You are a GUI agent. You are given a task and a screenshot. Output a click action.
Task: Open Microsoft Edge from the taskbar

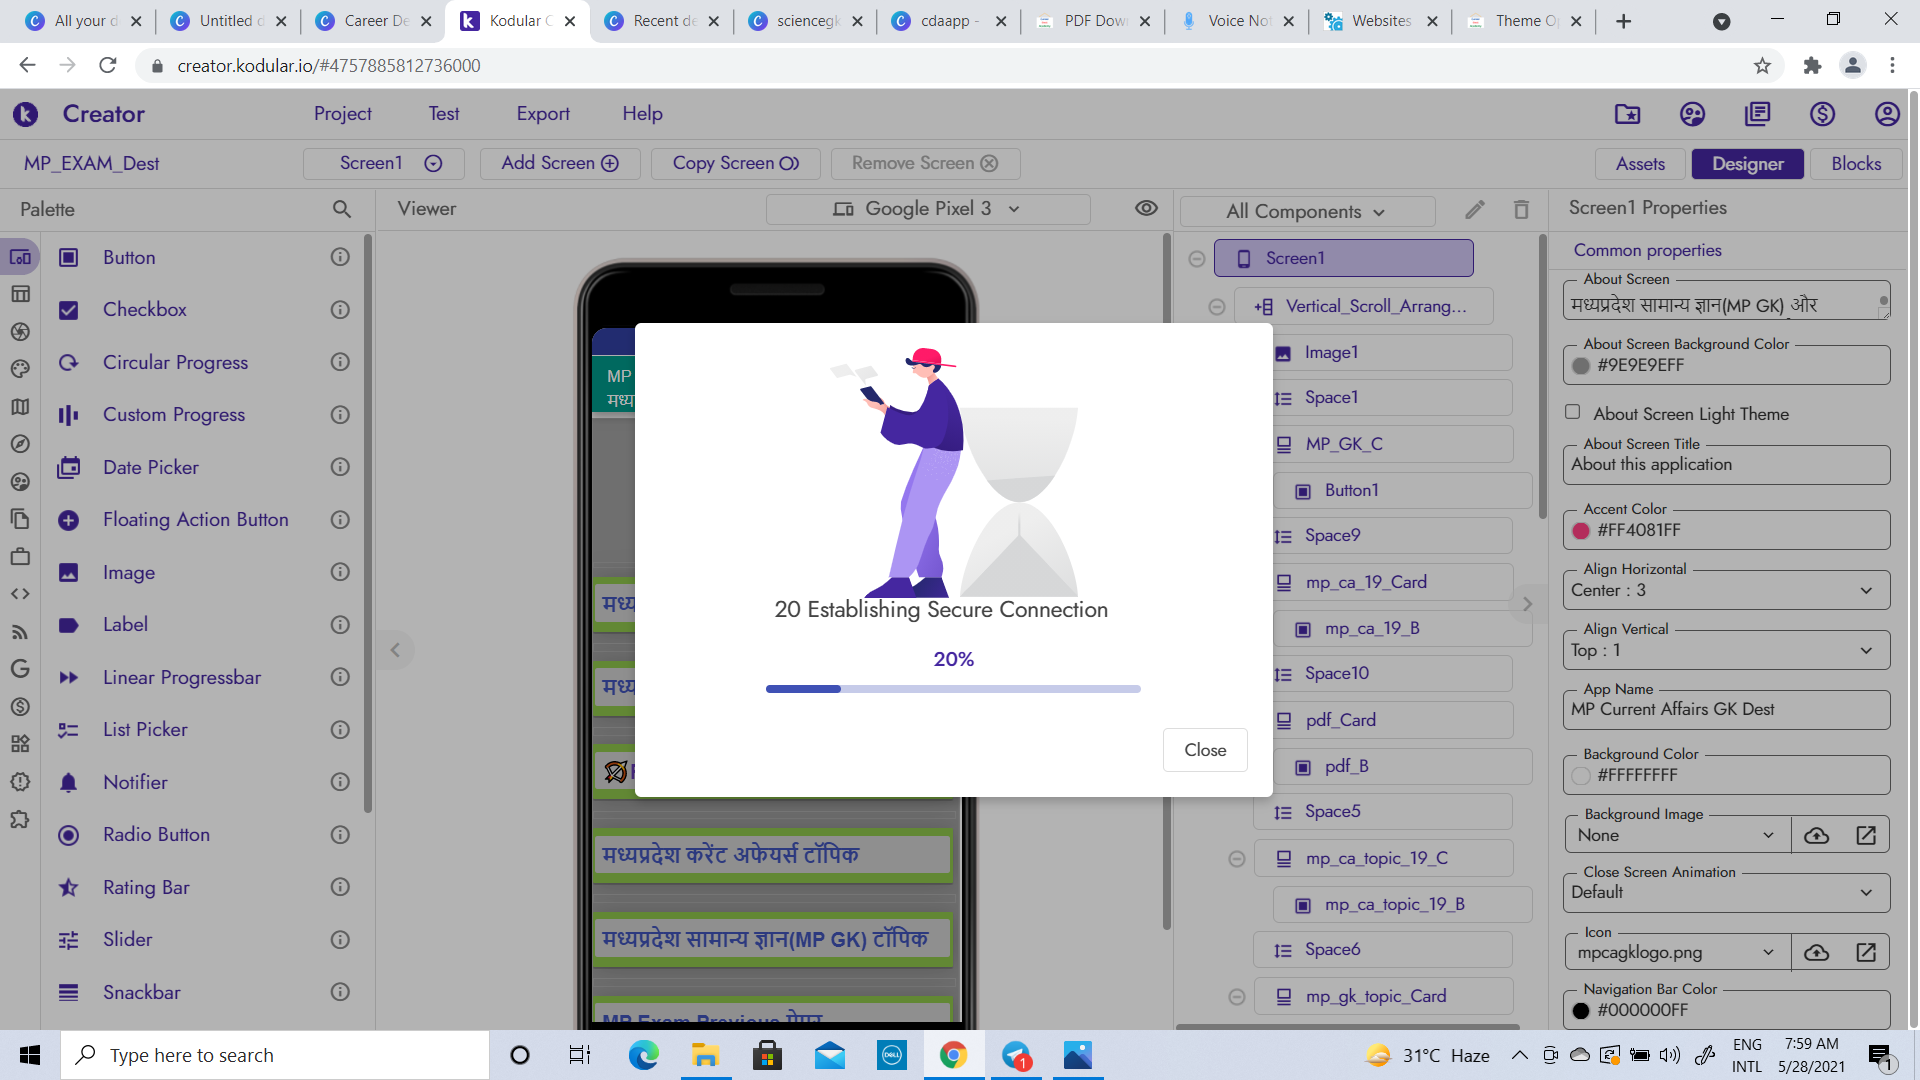coord(643,1055)
